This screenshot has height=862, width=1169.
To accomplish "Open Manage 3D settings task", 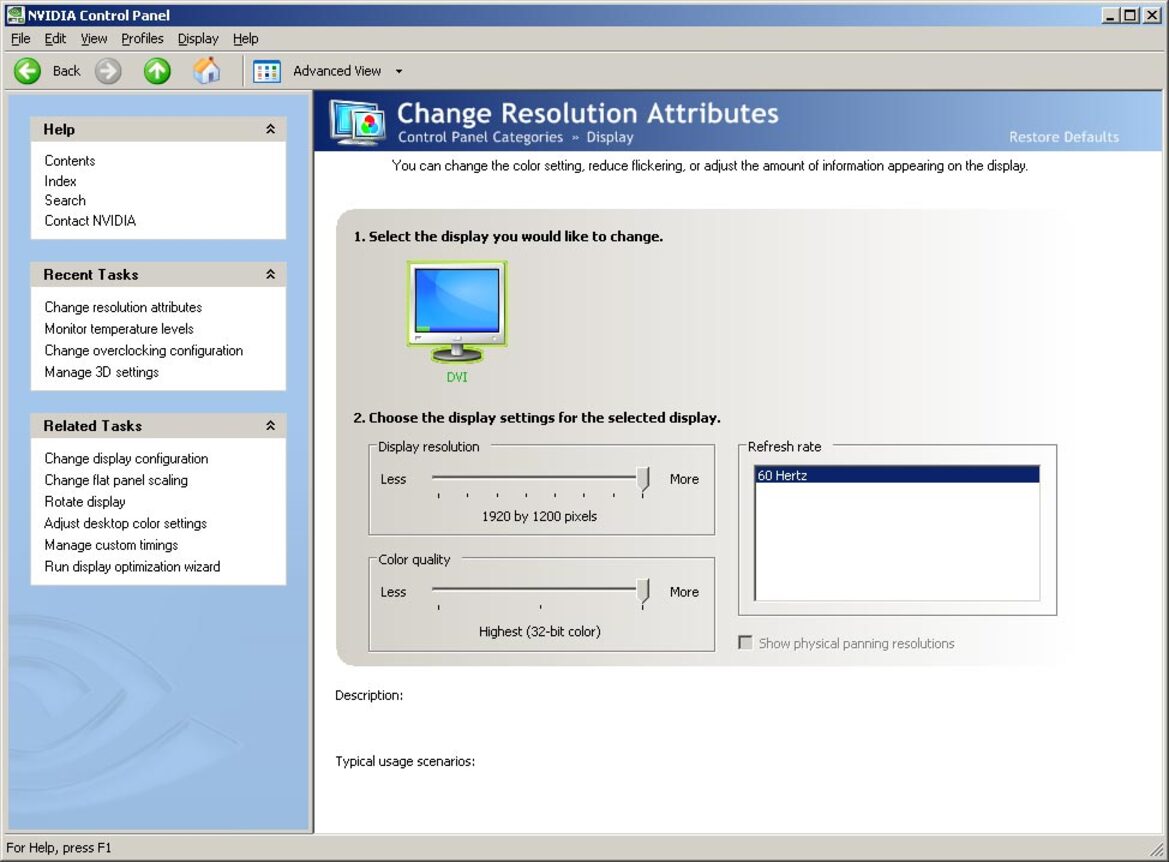I will click(x=101, y=372).
